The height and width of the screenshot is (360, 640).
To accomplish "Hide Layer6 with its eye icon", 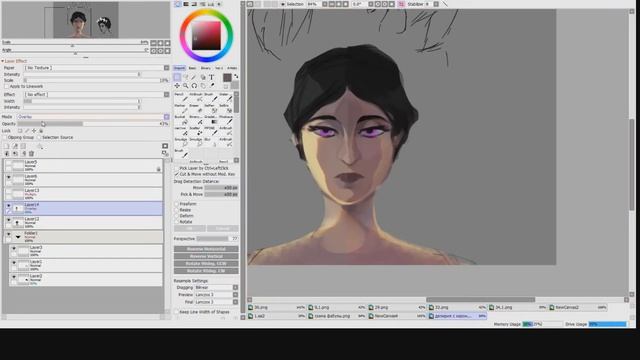I will (x=9, y=177).
